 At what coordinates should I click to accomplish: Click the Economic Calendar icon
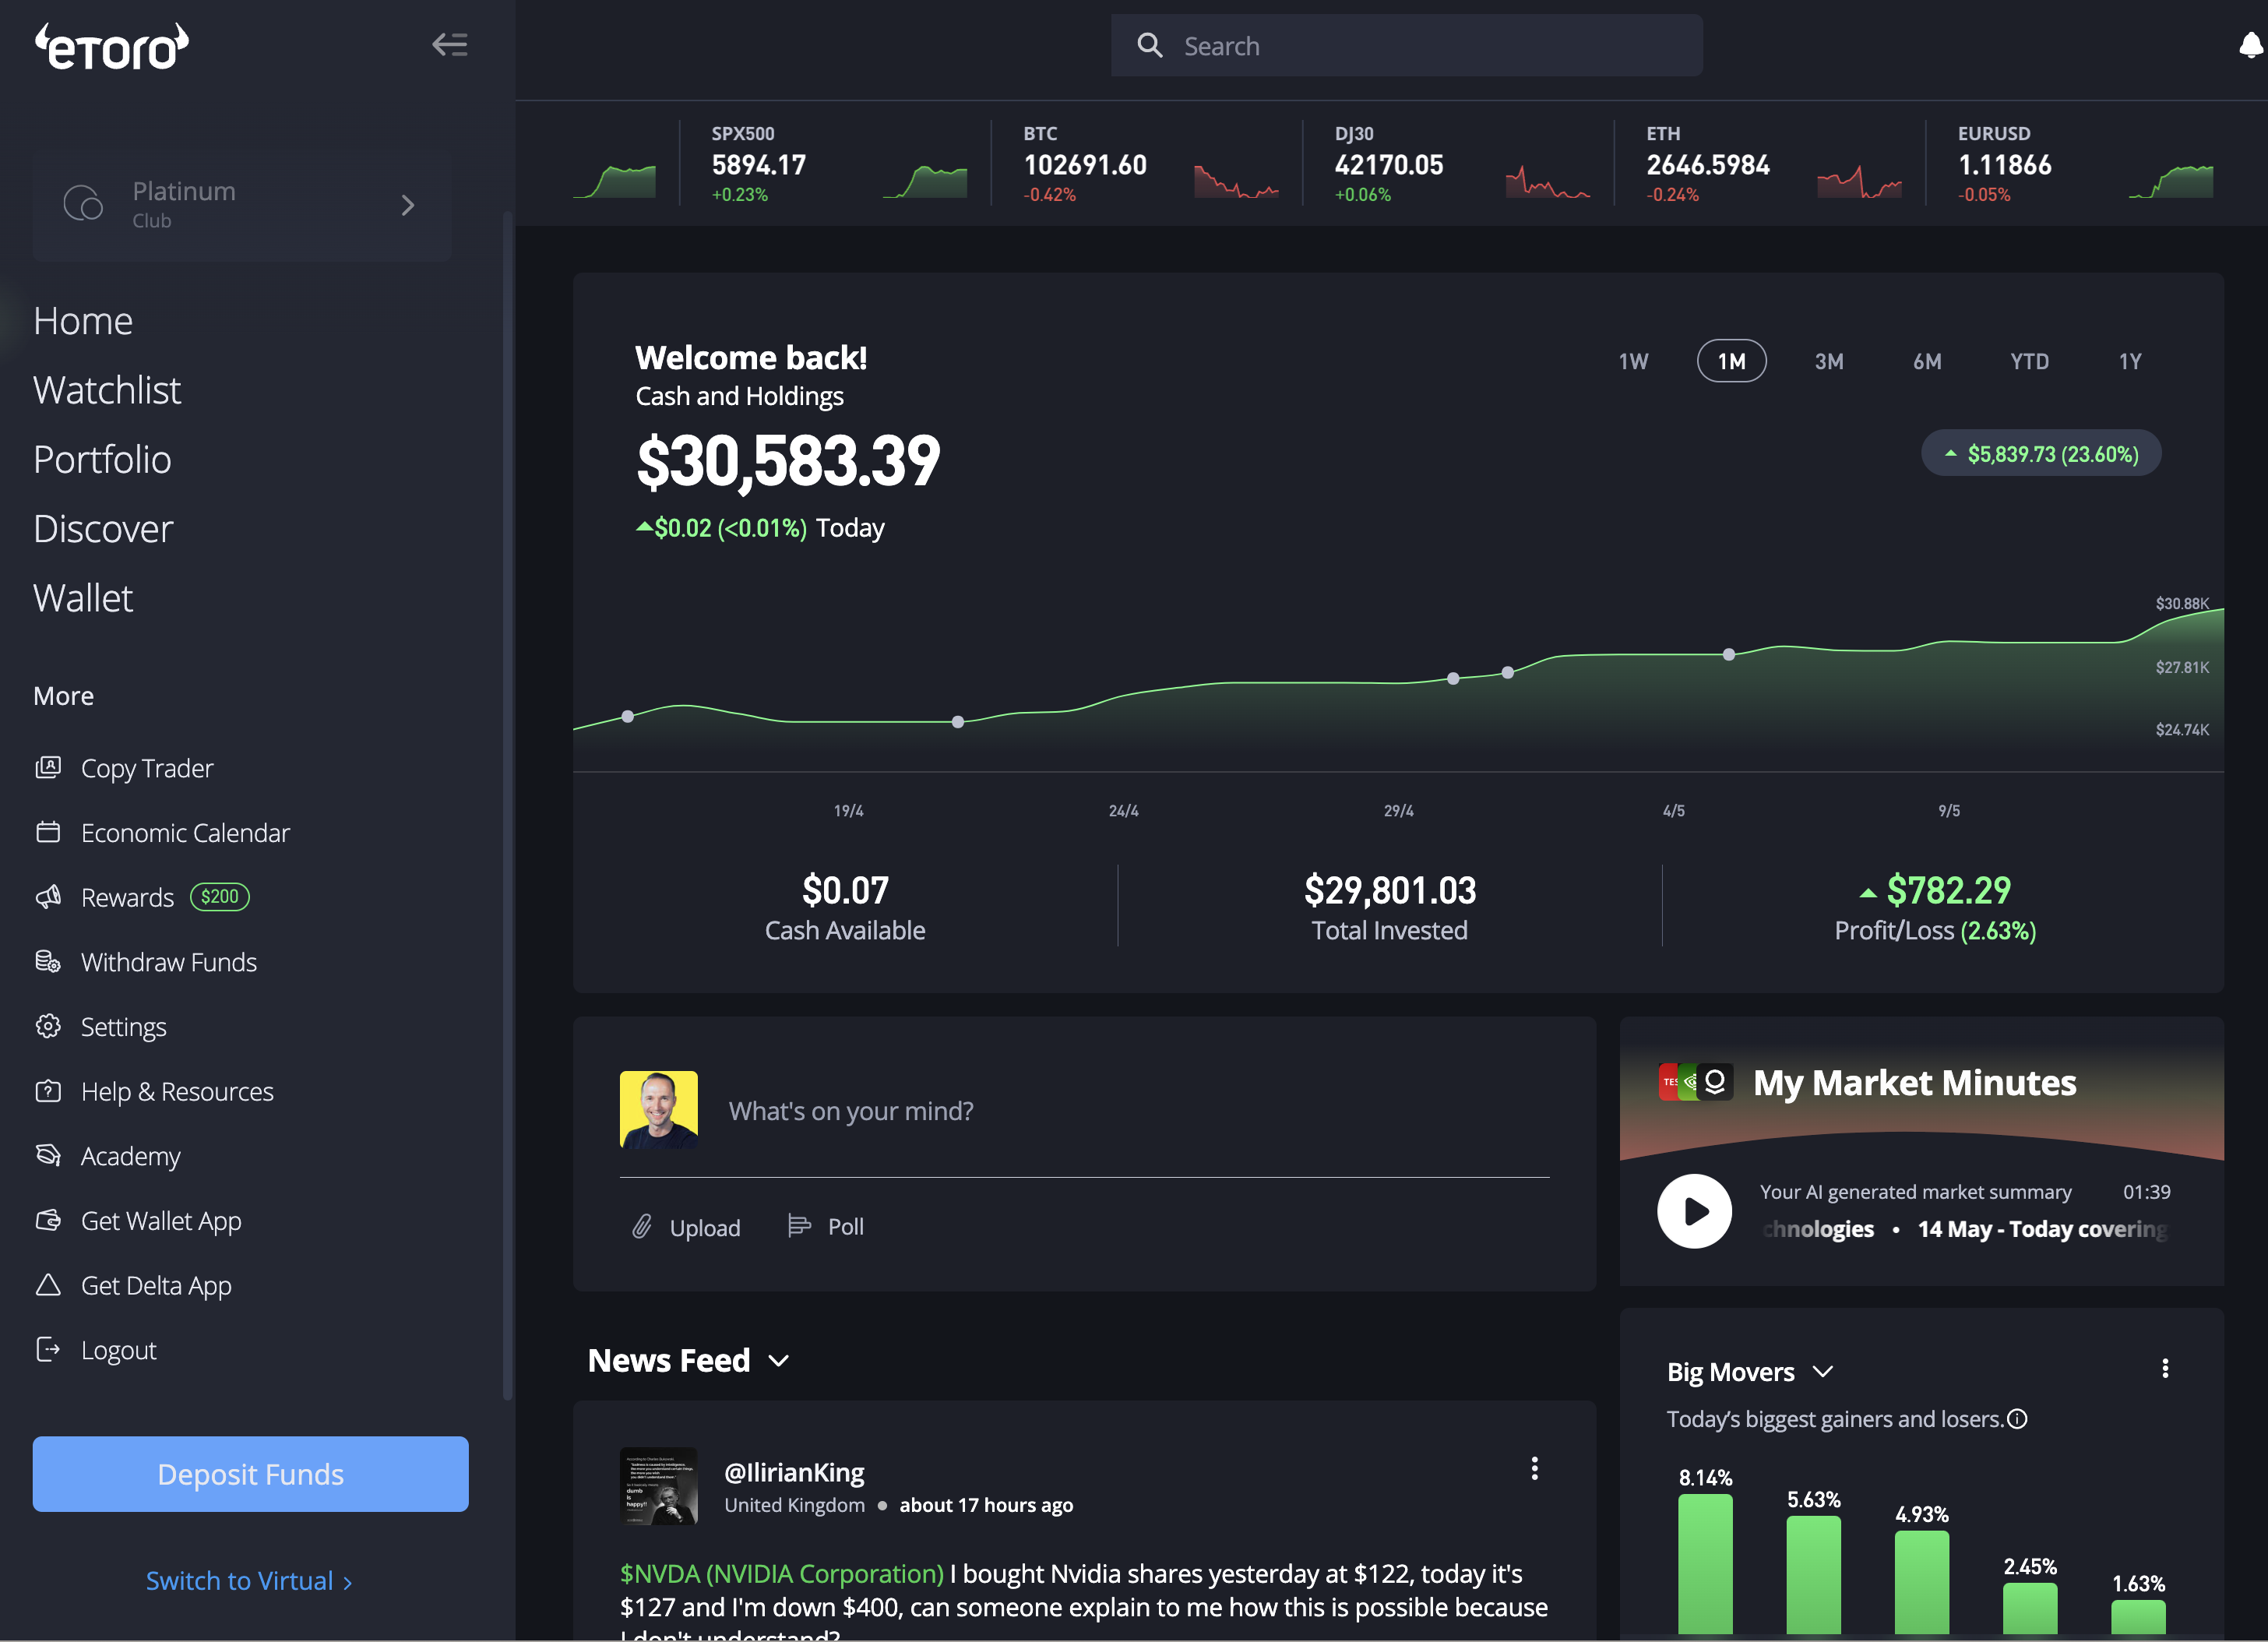[x=48, y=832]
